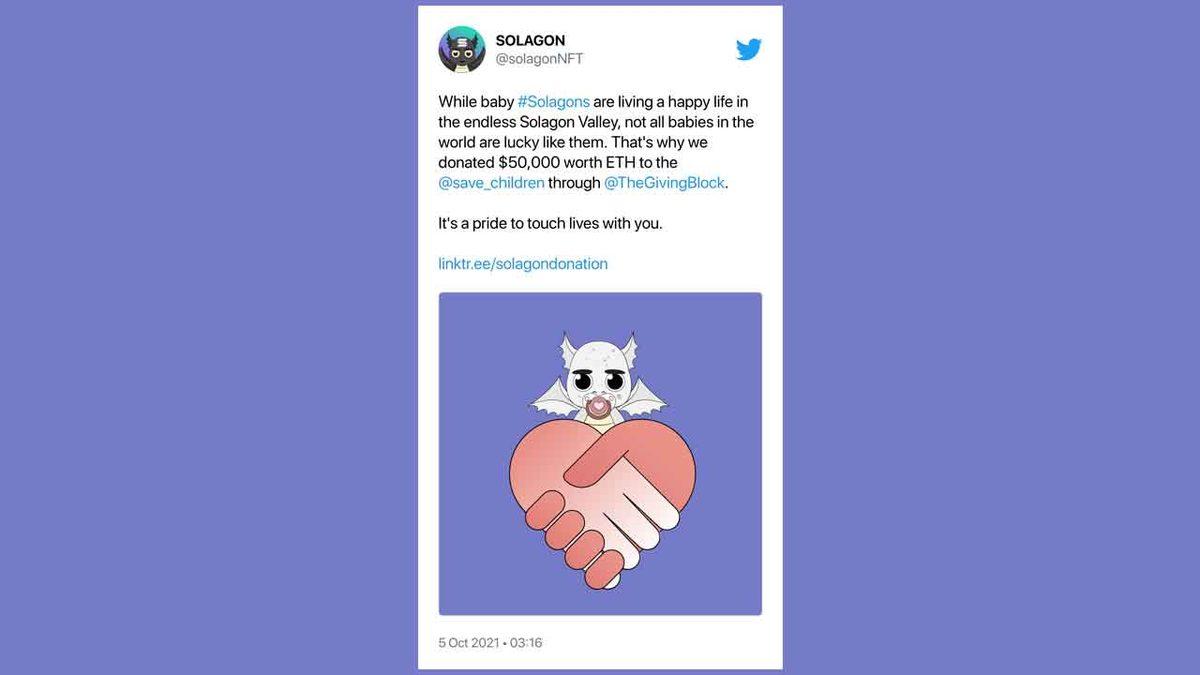Select the SOLAGON display name
The image size is (1200, 675).
click(x=530, y=41)
